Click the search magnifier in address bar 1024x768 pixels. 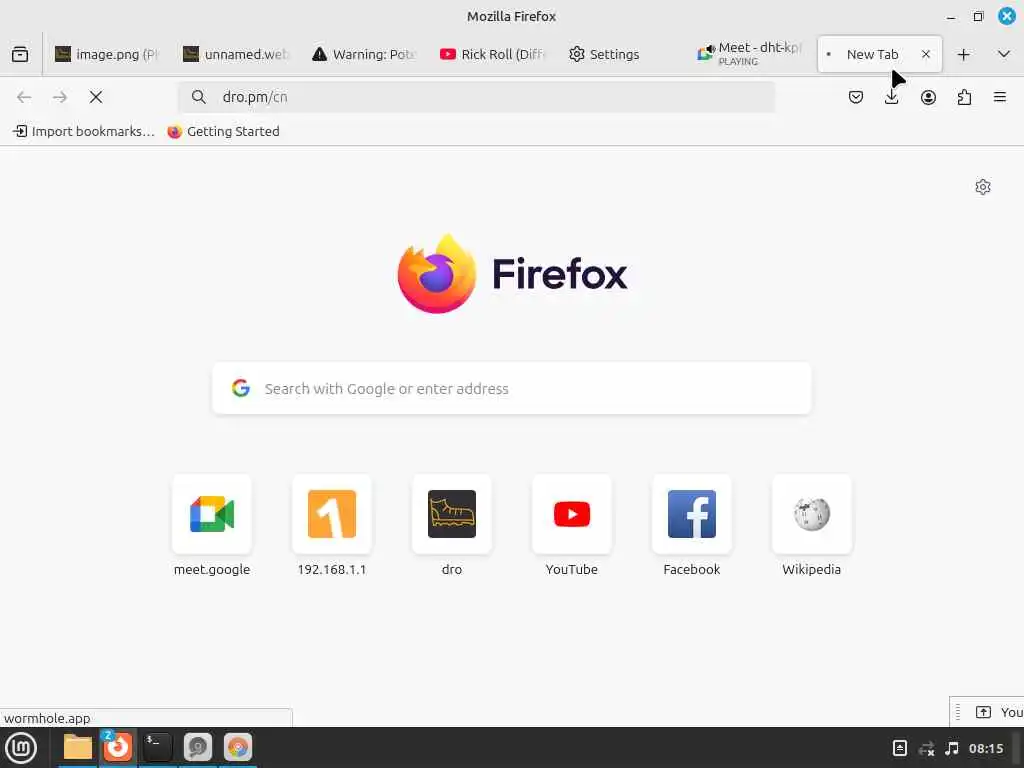click(x=199, y=97)
